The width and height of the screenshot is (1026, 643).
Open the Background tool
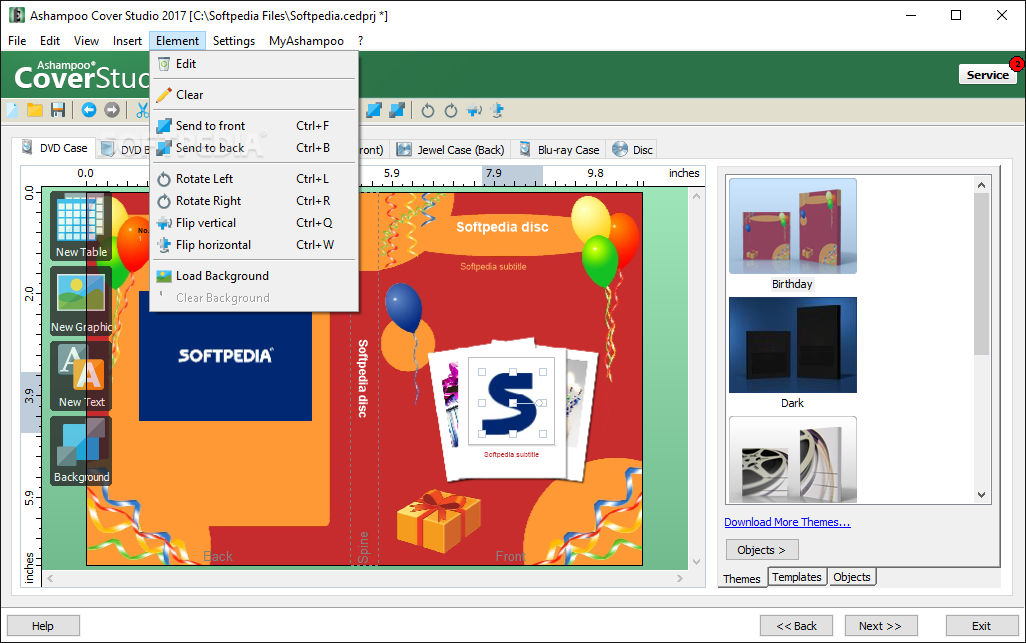click(81, 451)
